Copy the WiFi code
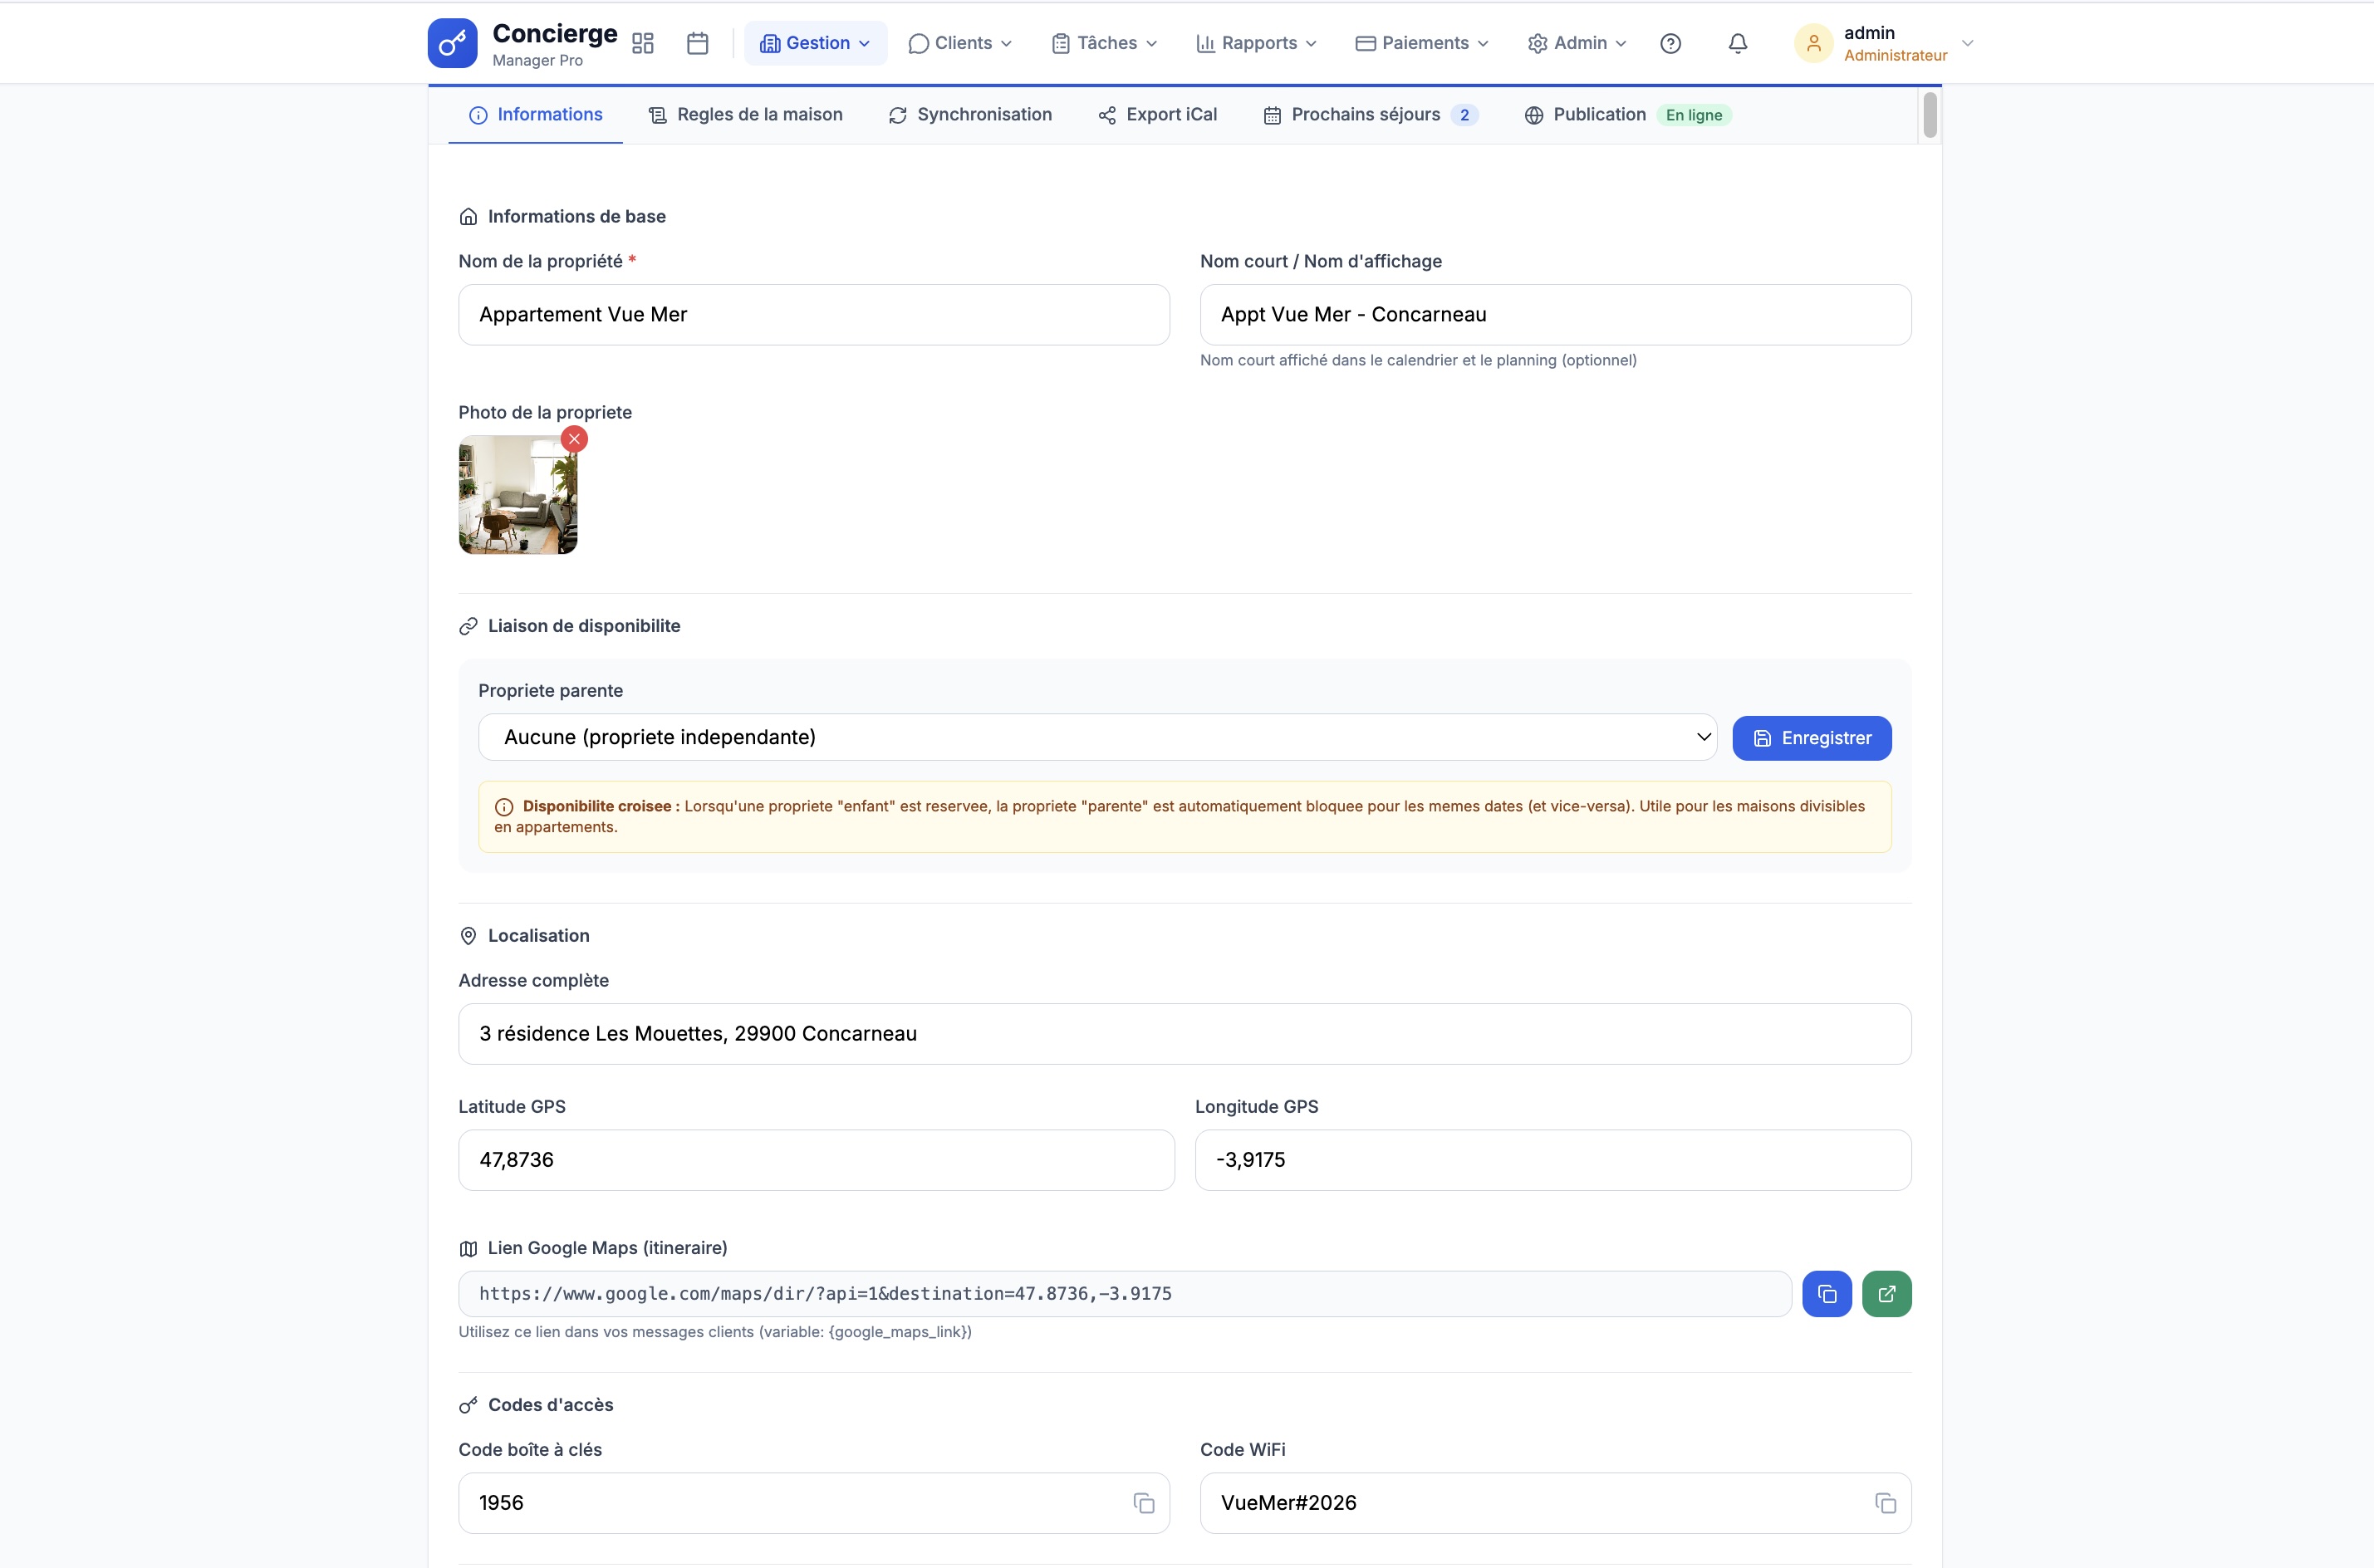This screenshot has height=1568, width=2374. point(1885,1503)
